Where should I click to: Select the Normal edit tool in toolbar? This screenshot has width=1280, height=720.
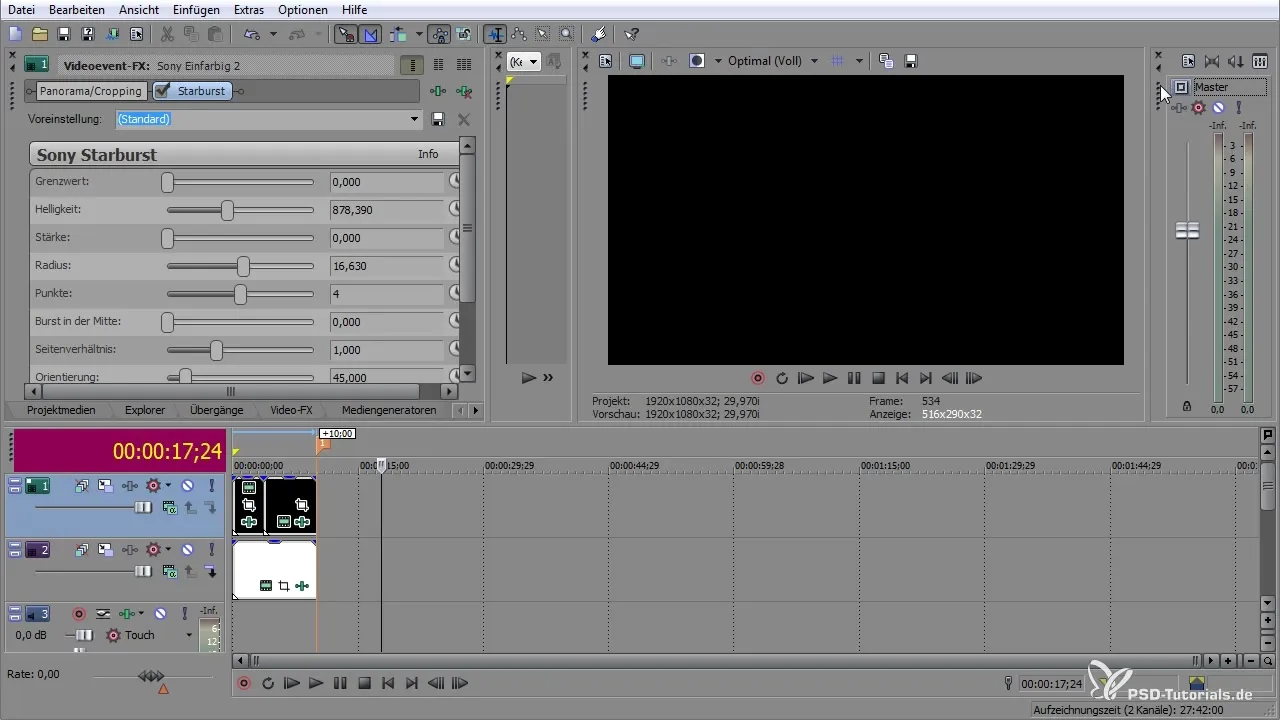(x=495, y=34)
